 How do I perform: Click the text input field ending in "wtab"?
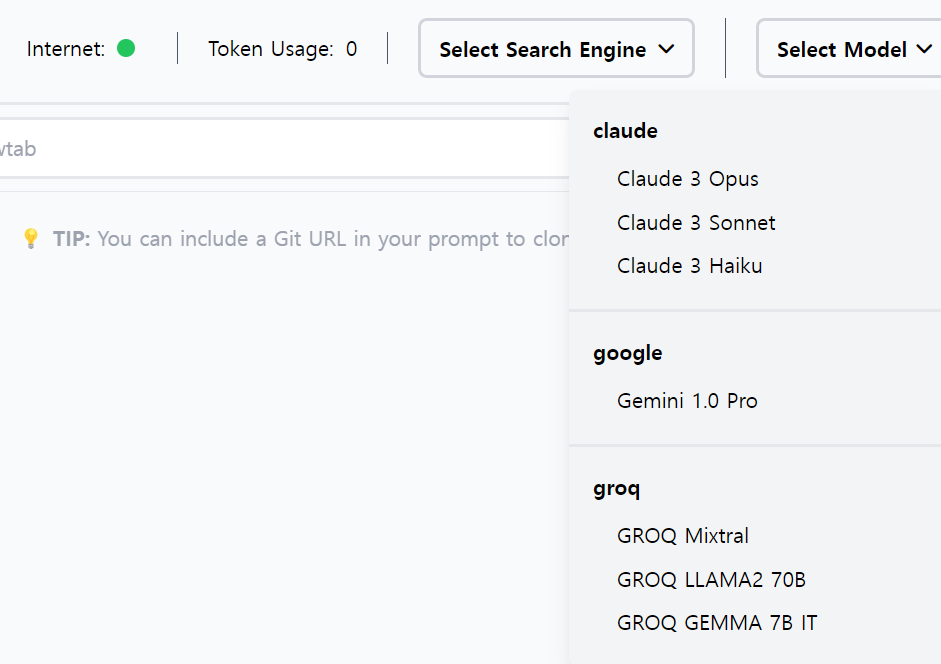point(280,149)
